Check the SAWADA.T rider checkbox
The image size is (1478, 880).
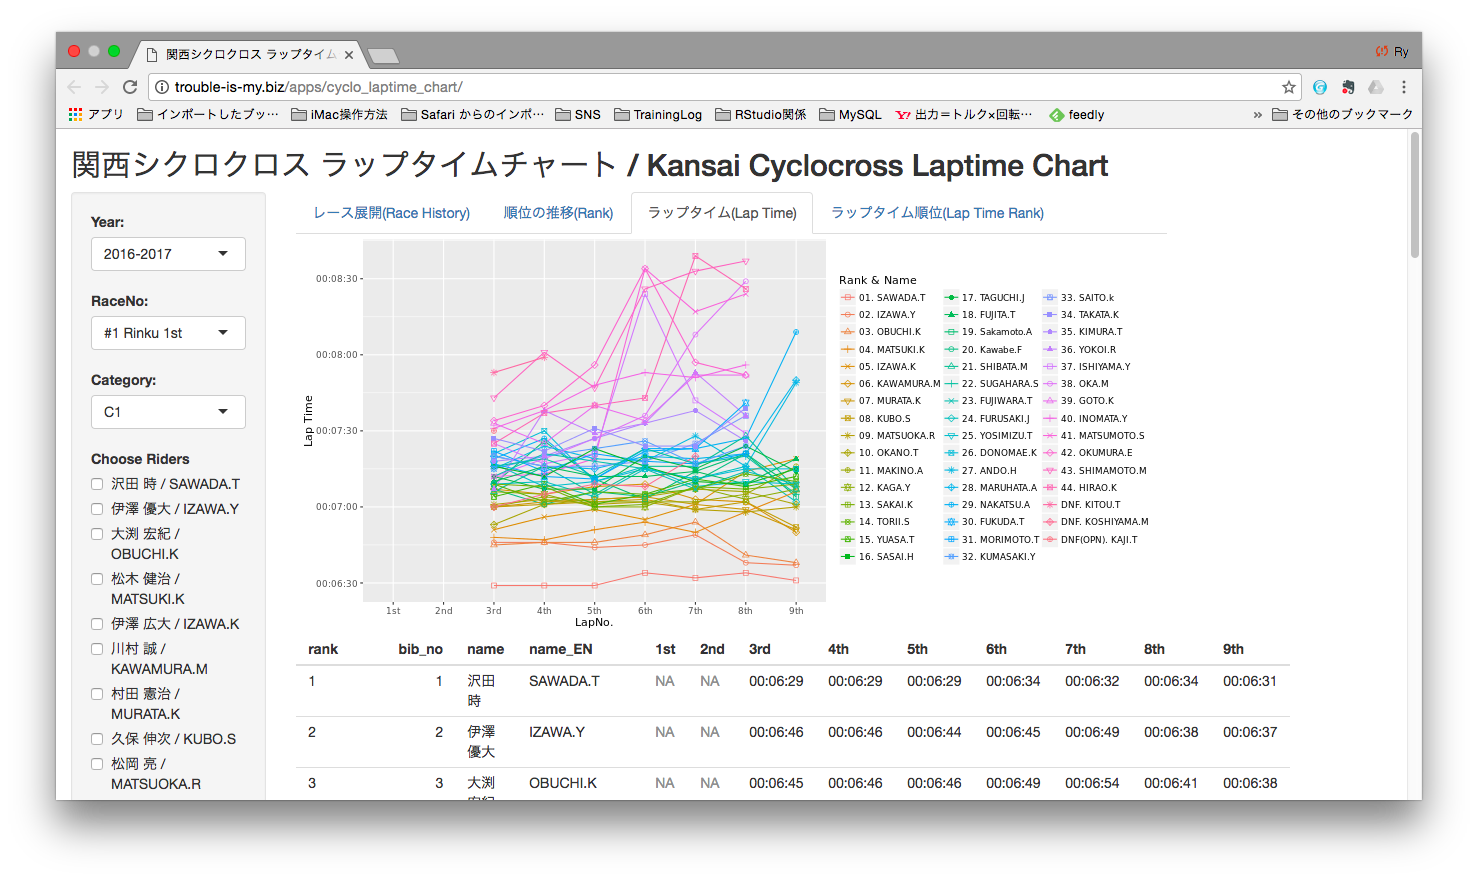(x=97, y=484)
